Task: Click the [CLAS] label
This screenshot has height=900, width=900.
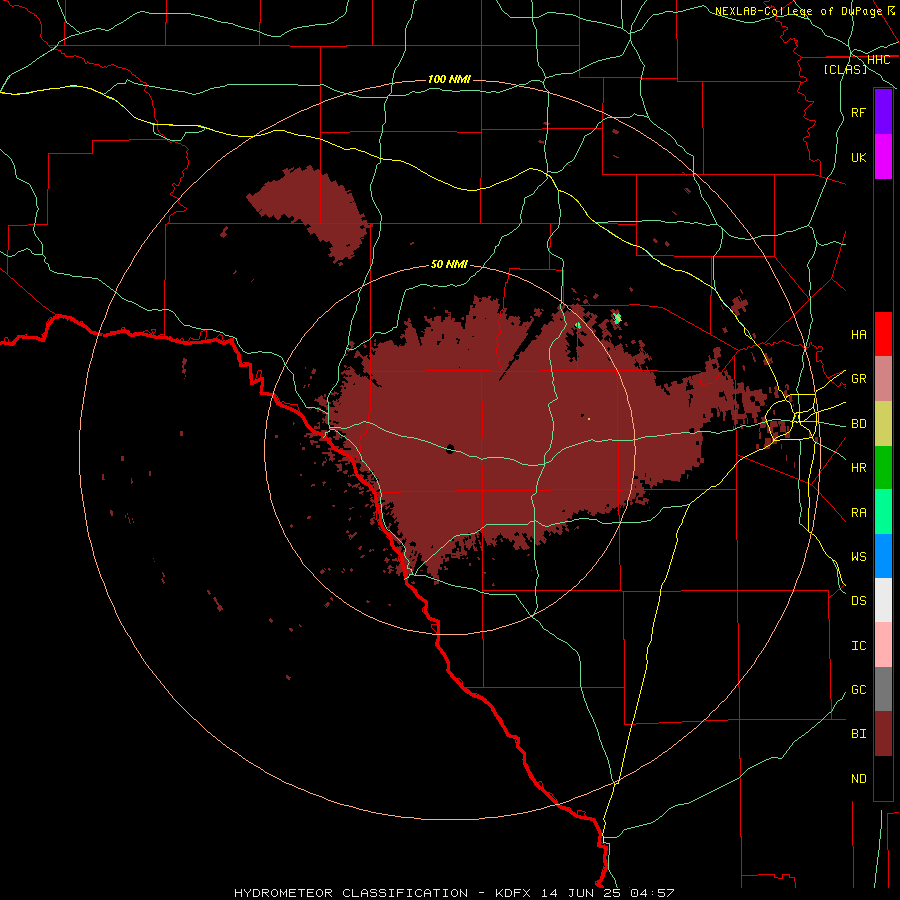Action: [x=845, y=69]
